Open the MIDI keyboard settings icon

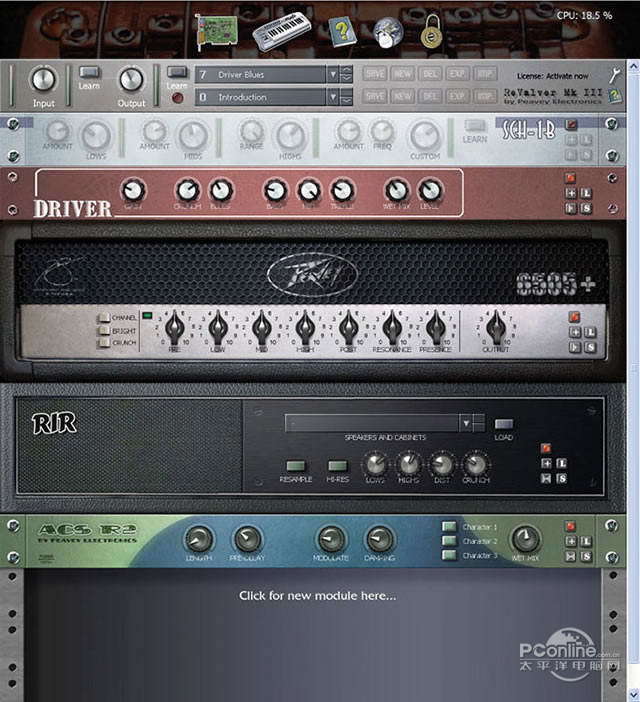coord(281,31)
